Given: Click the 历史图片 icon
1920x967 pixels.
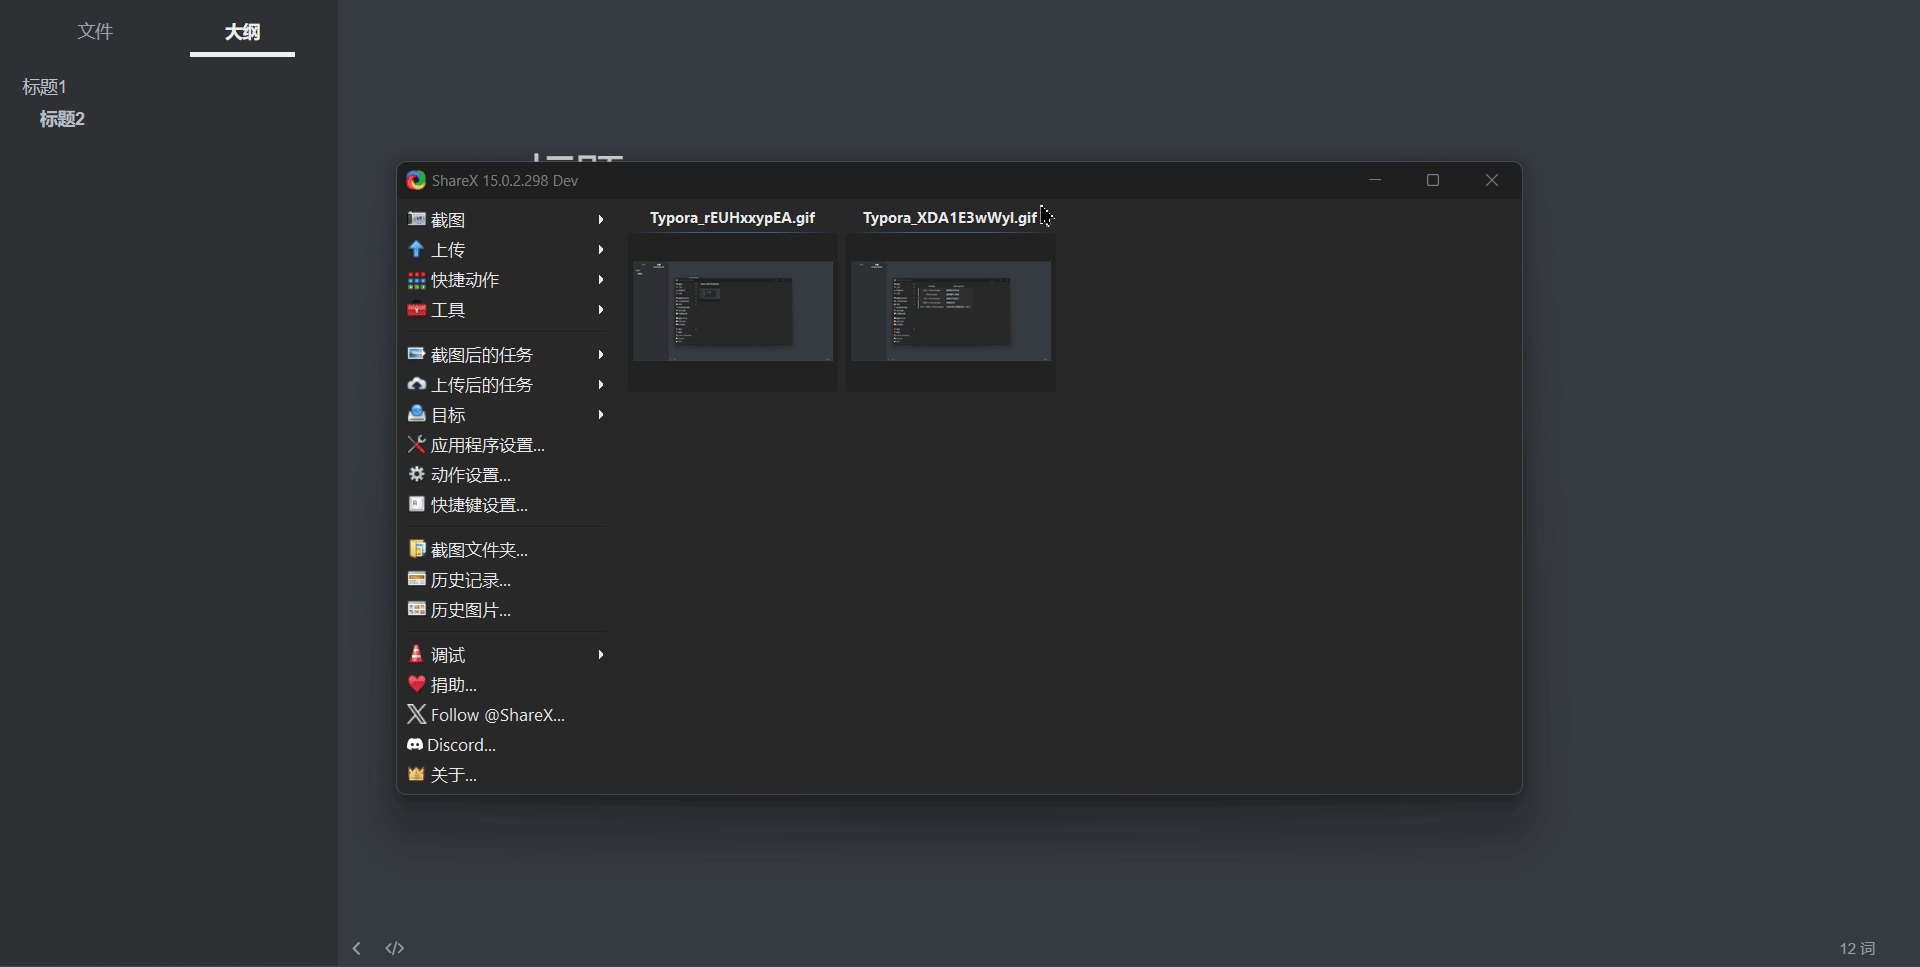Looking at the screenshot, I should tap(417, 609).
